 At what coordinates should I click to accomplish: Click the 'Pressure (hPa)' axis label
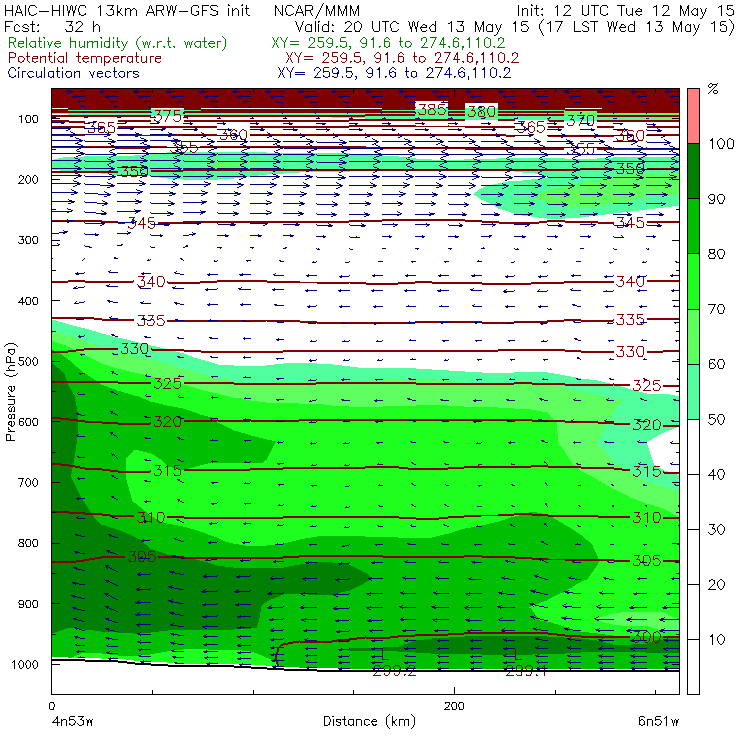click(10, 392)
